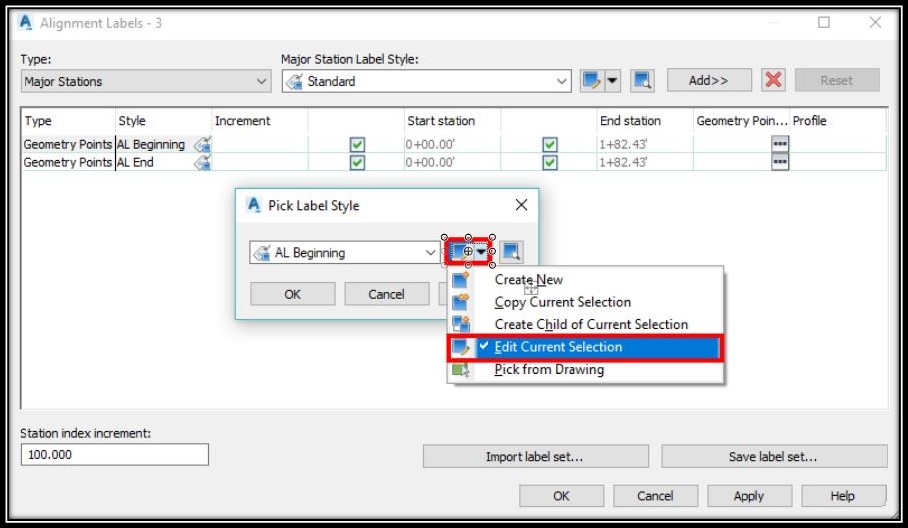This screenshot has width=908, height=528.
Task: Maximize the Alignment Labels window
Action: (823, 23)
